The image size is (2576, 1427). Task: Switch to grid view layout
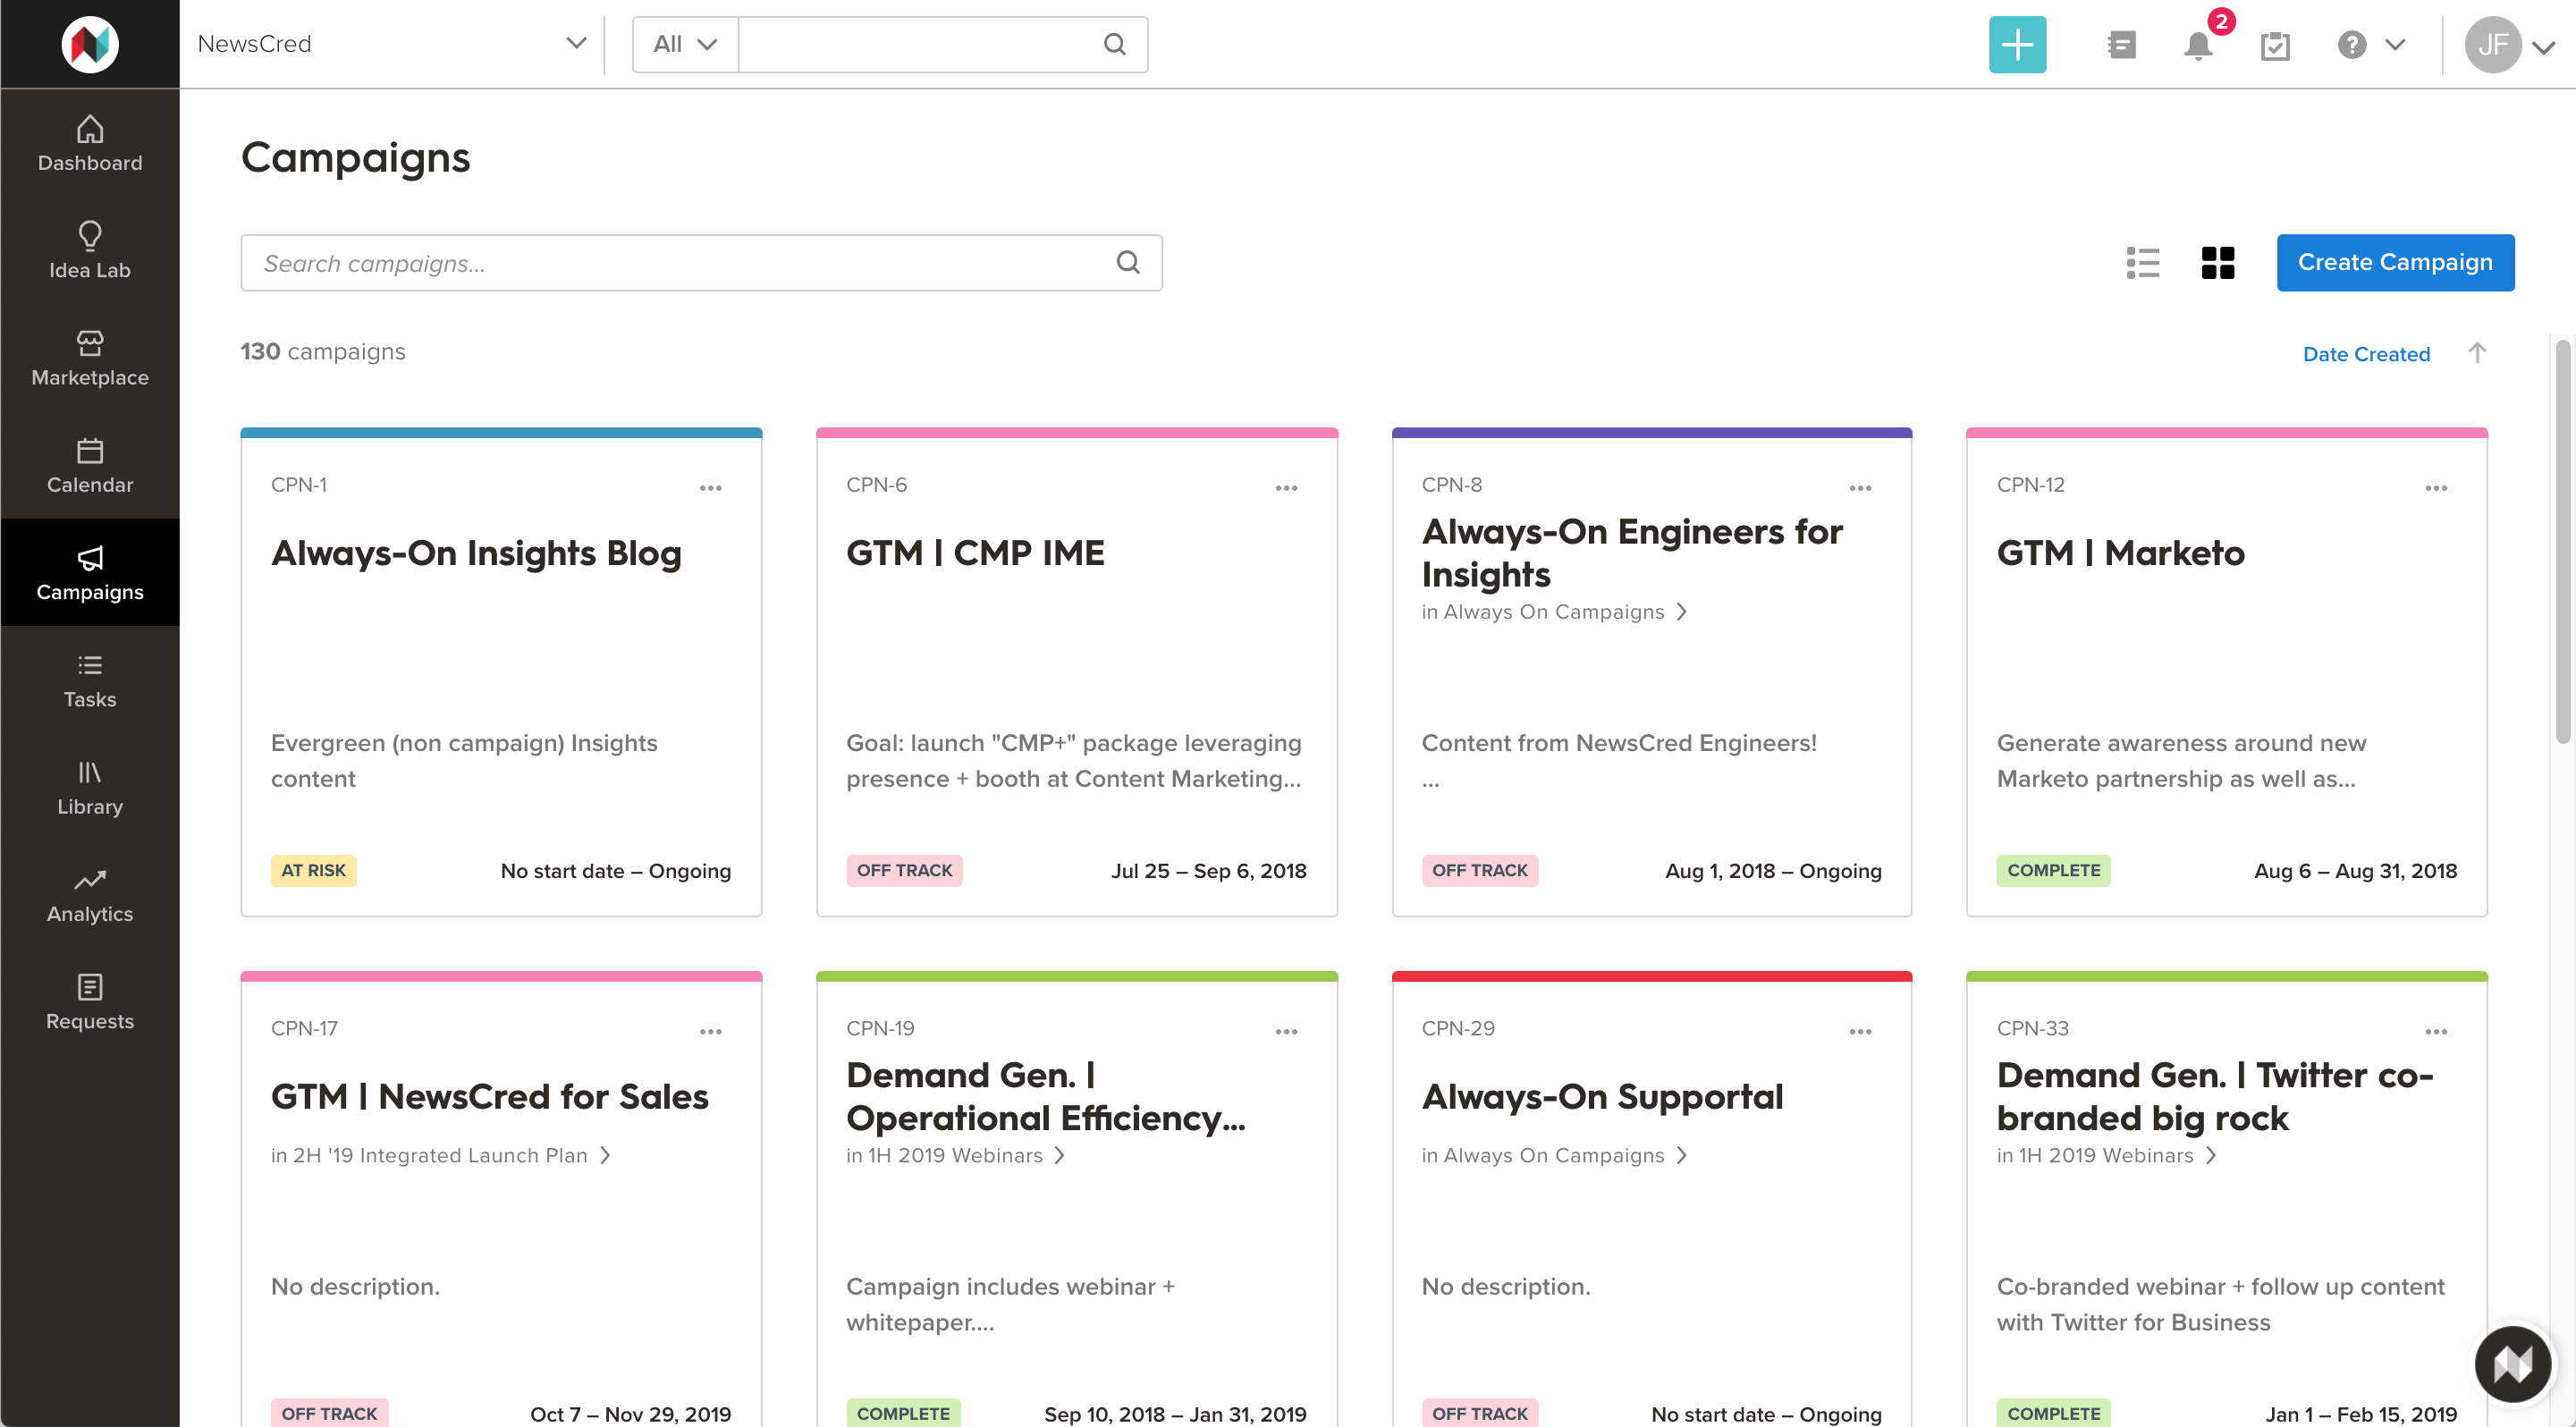tap(2217, 263)
